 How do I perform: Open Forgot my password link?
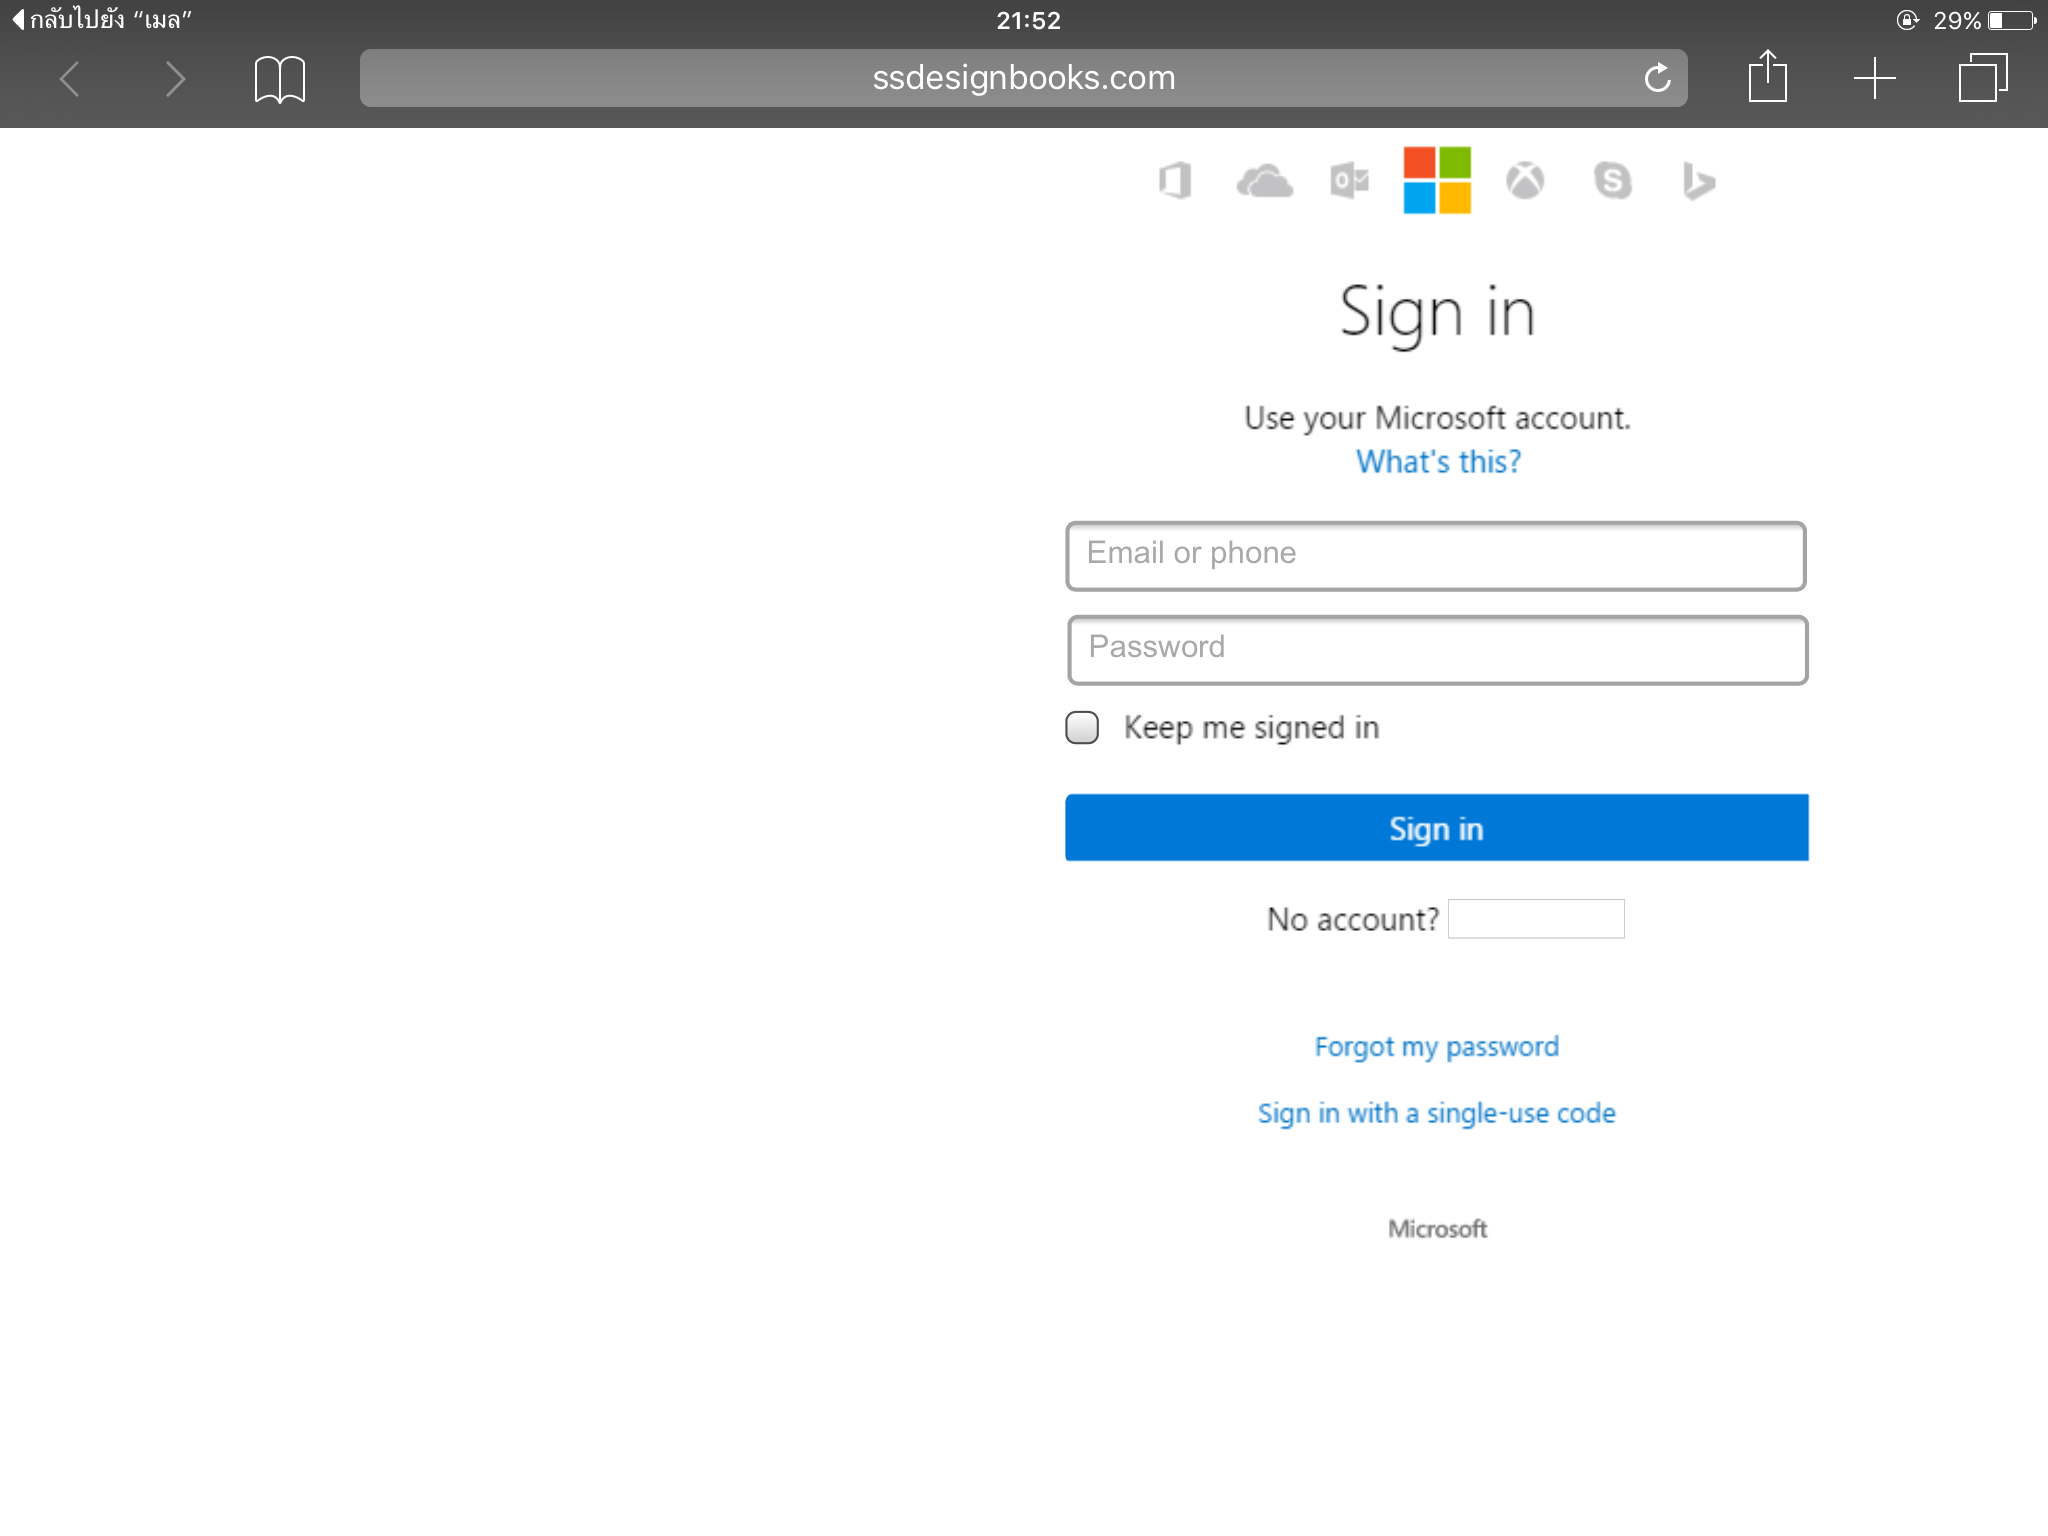1437,1047
